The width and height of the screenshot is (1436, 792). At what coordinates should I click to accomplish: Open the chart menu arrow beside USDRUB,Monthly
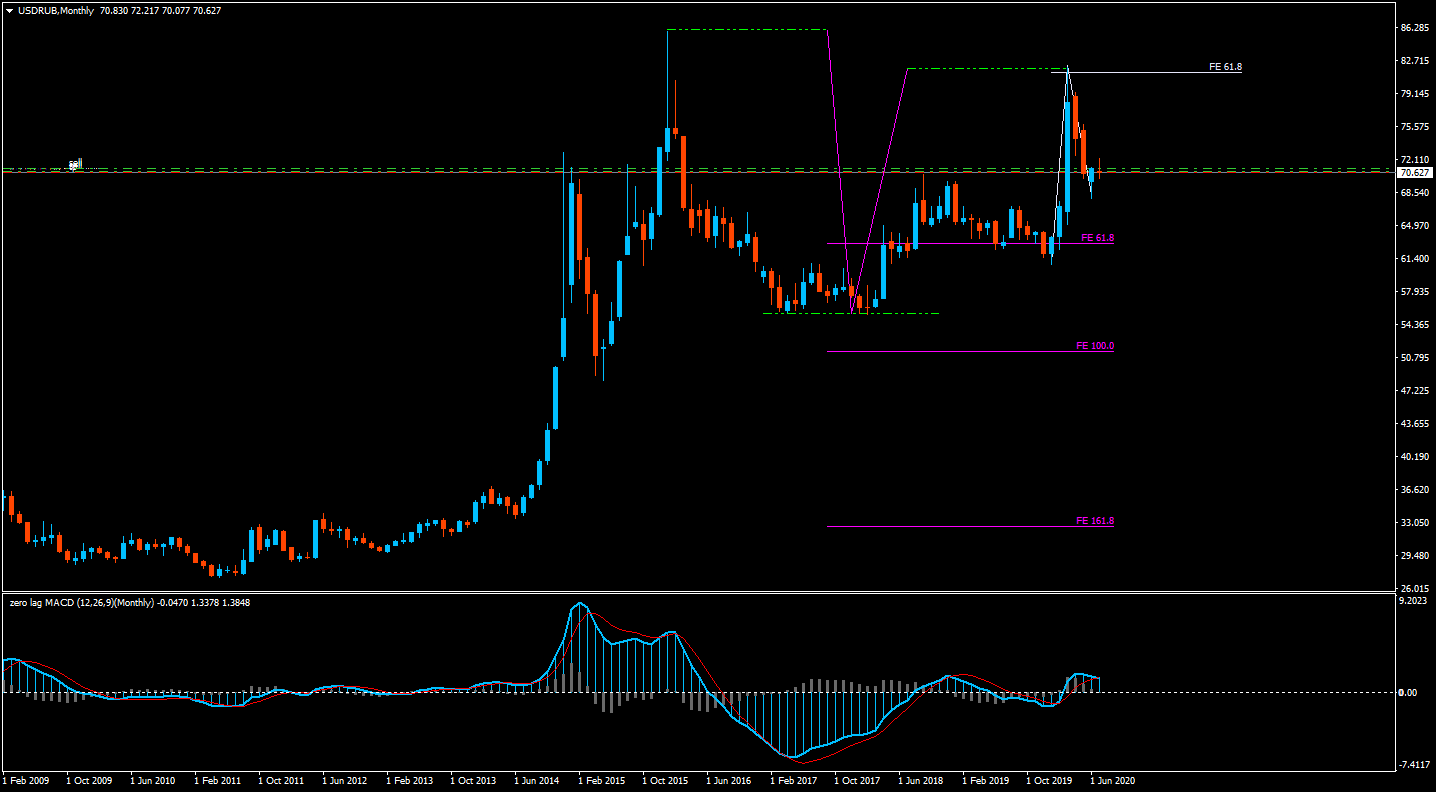point(9,10)
